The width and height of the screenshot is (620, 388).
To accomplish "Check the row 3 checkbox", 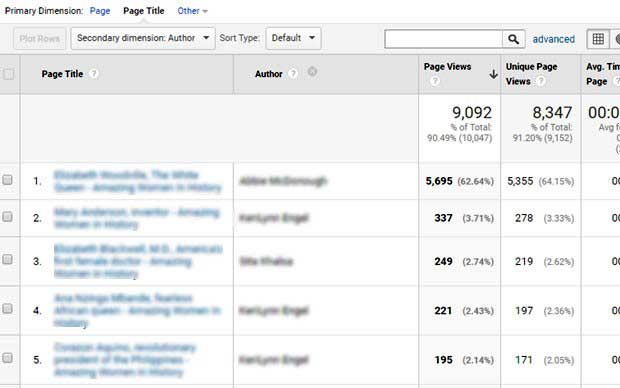I will [x=7, y=259].
